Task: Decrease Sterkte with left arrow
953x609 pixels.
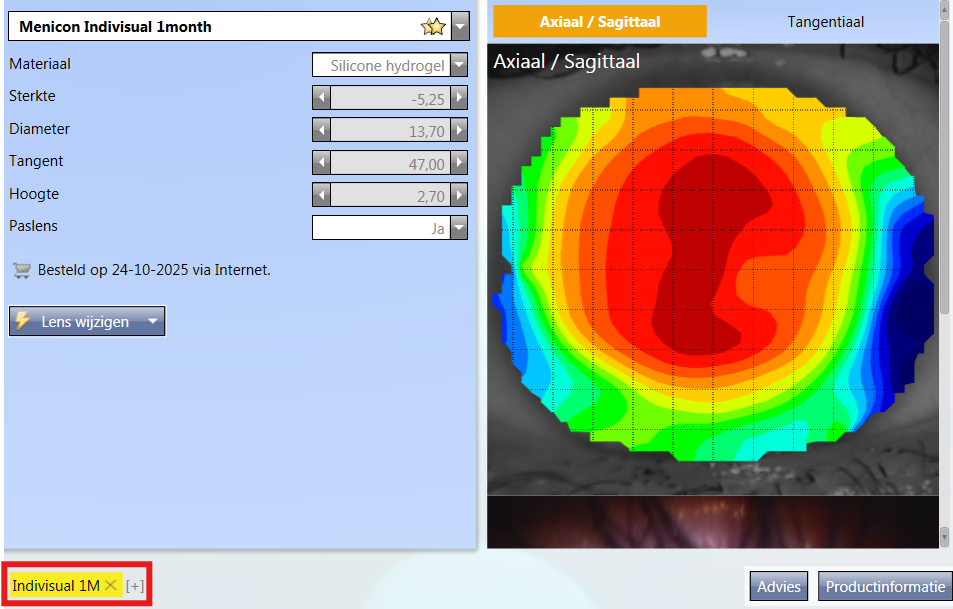Action: click(x=321, y=98)
